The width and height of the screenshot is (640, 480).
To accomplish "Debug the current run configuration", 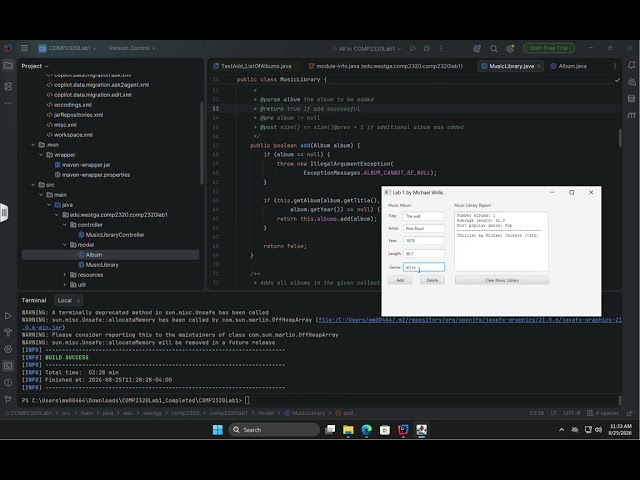I will [x=427, y=48].
